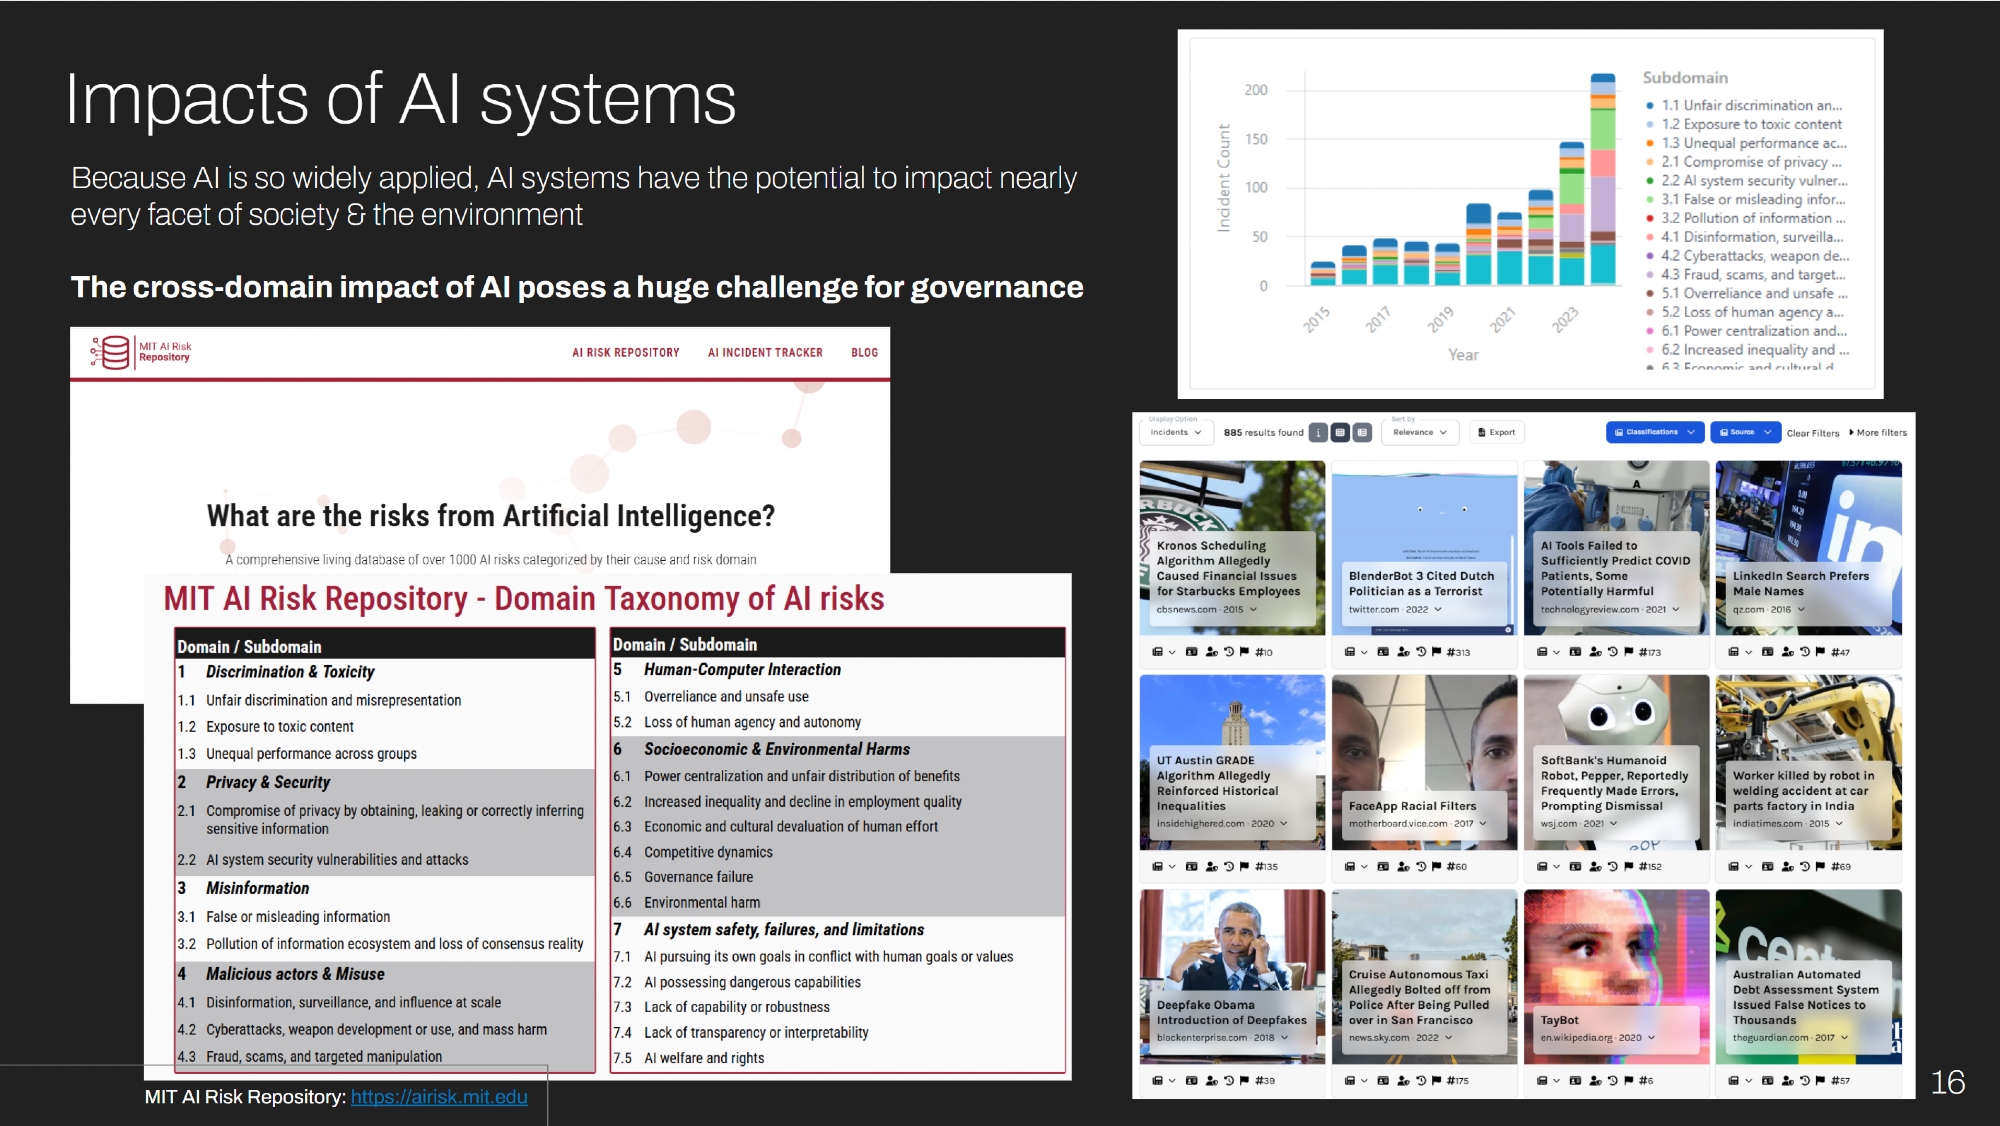The height and width of the screenshot is (1126, 2000).
Task: Switch to the compact grid view toggle
Action: click(1340, 433)
